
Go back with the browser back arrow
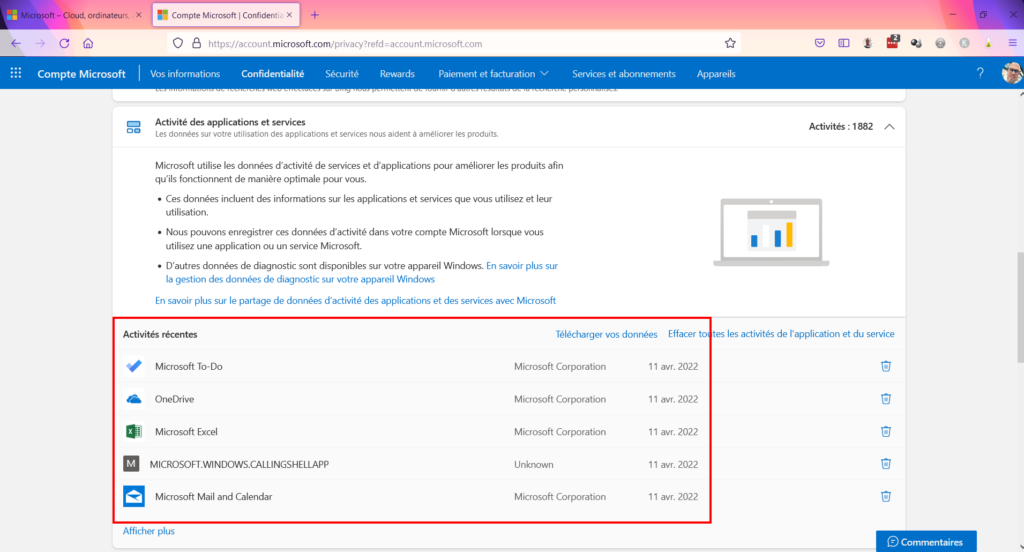pyautogui.click(x=16, y=43)
